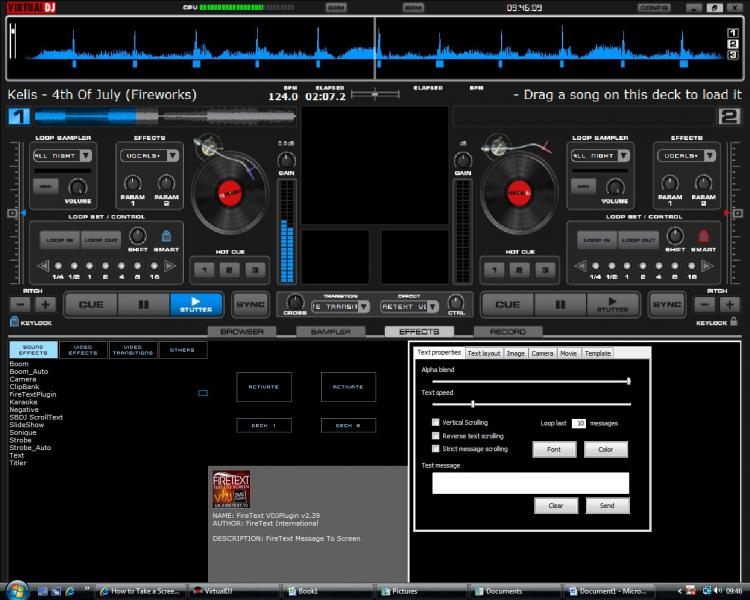Viewport: 750px width, 600px height.
Task: Enable the Vertical Scrolling checkbox
Action: (435, 423)
